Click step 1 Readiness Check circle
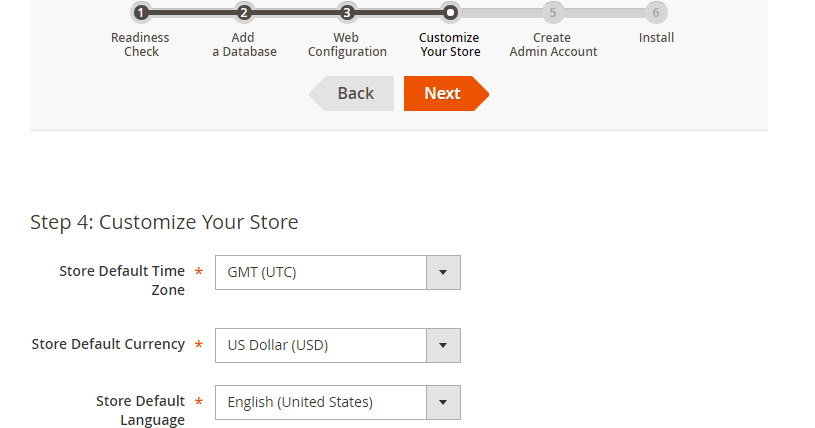This screenshot has width=815, height=428. tap(141, 13)
